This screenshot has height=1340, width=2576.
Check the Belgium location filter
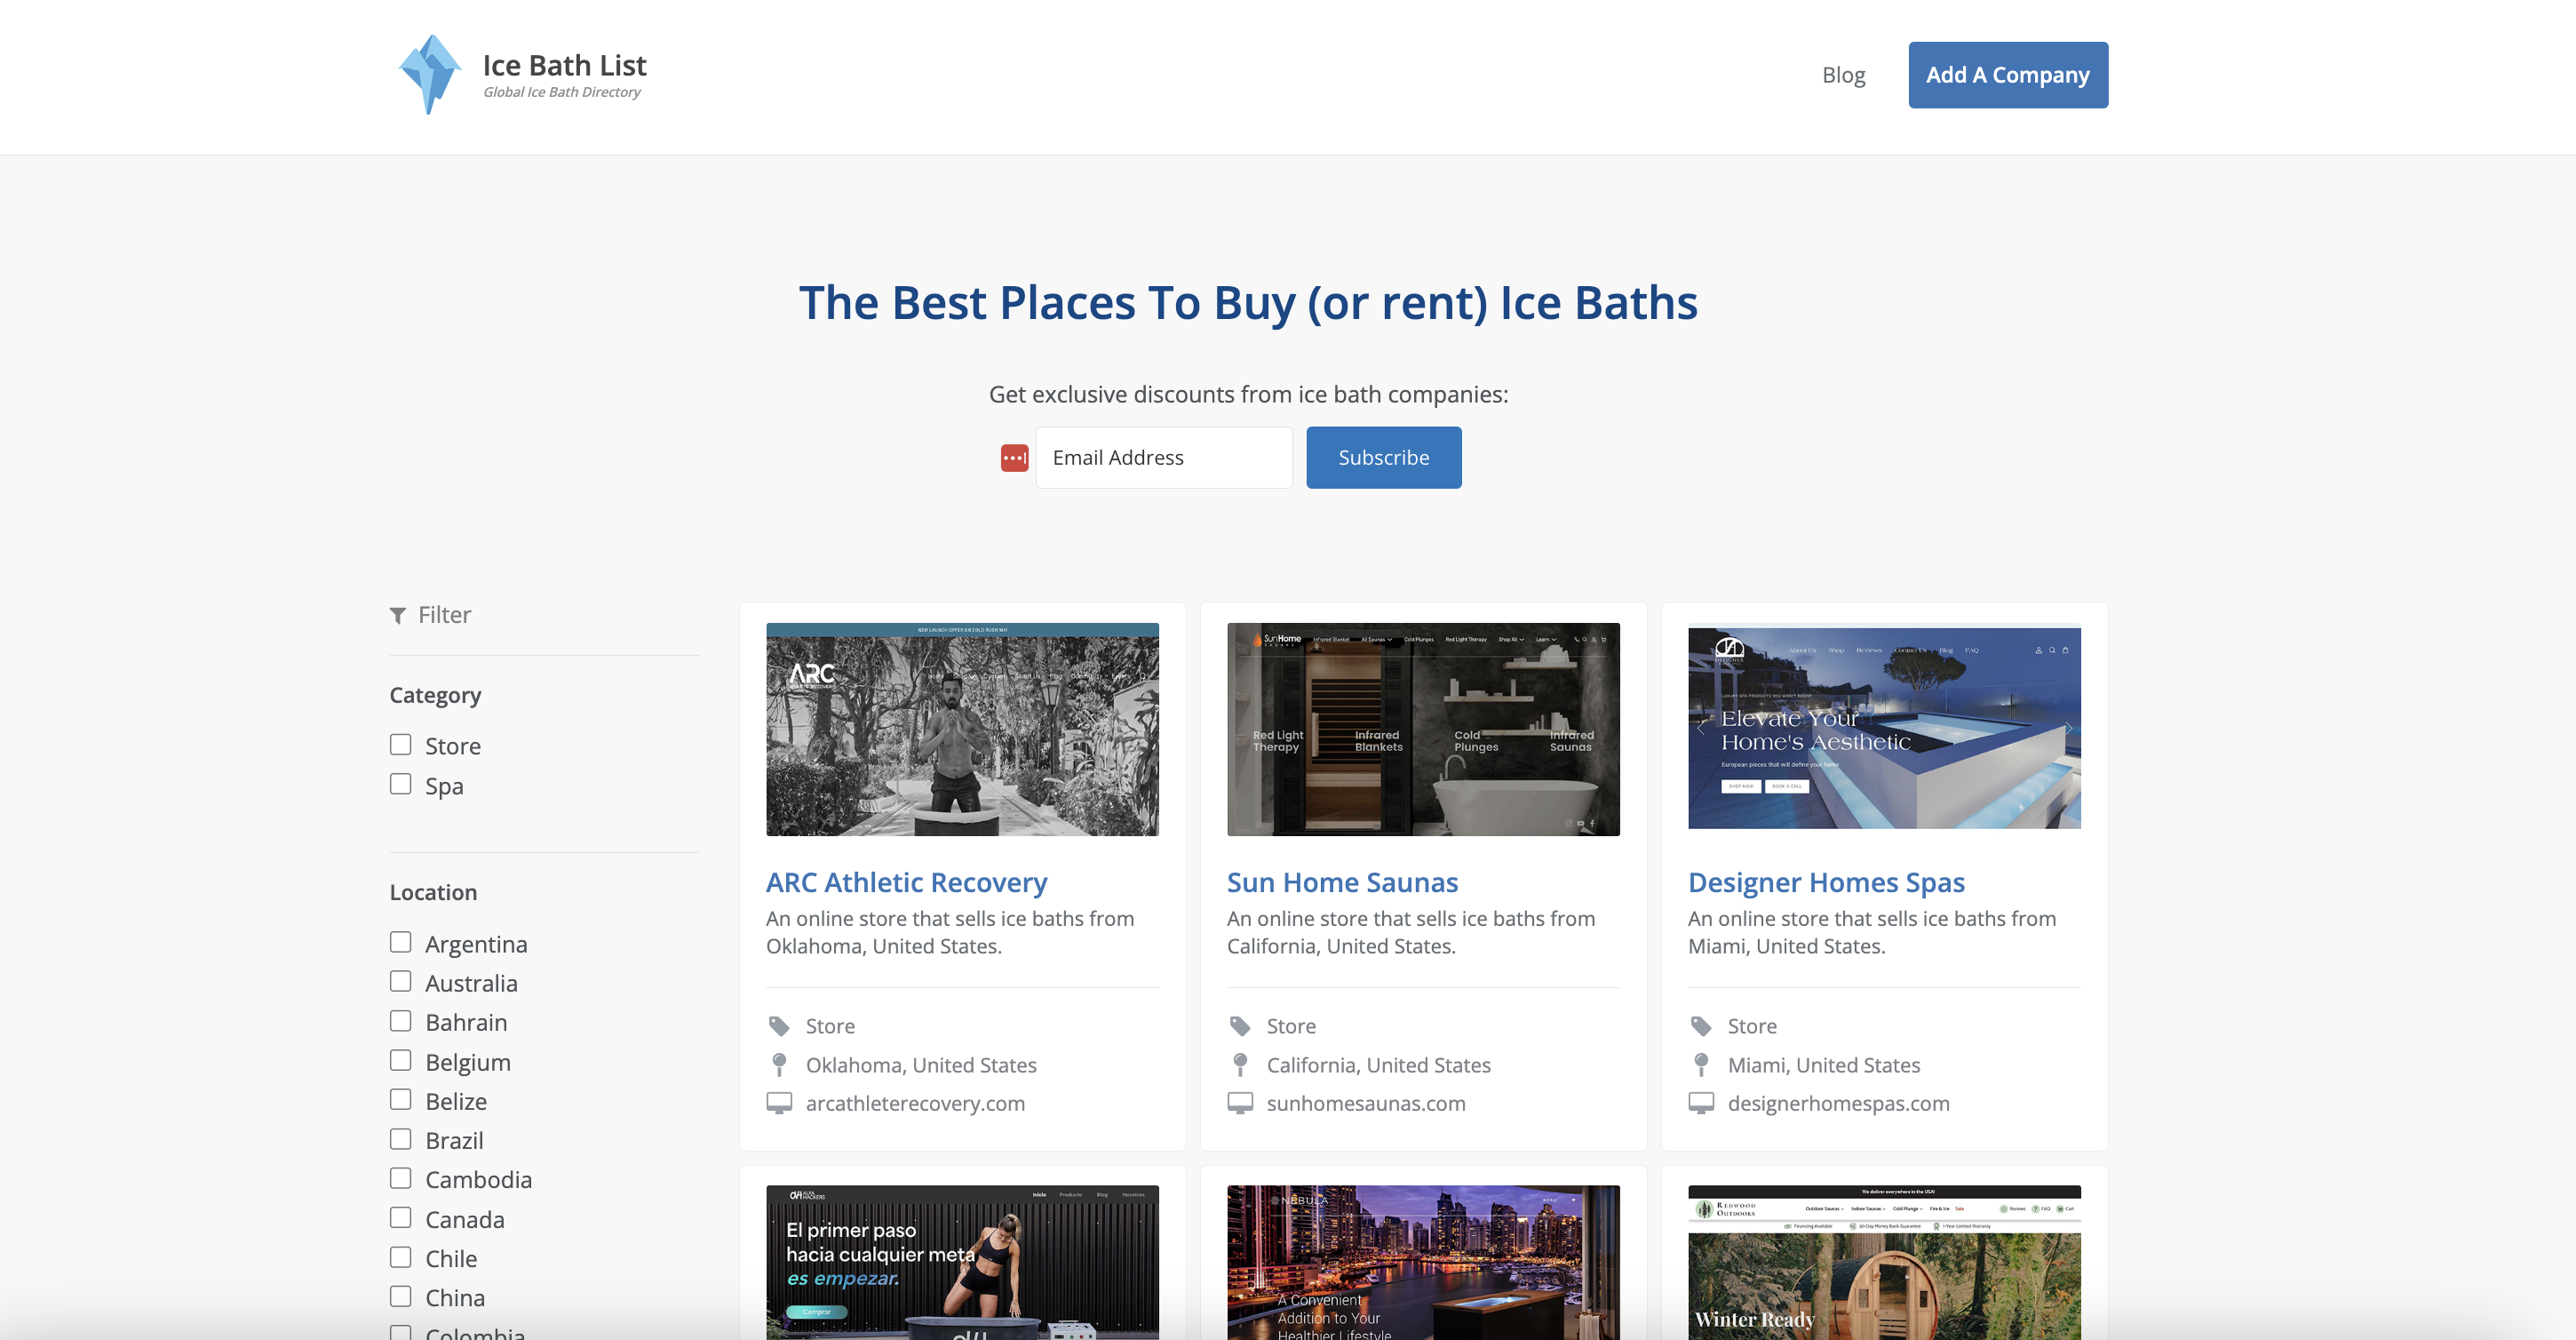click(401, 1060)
